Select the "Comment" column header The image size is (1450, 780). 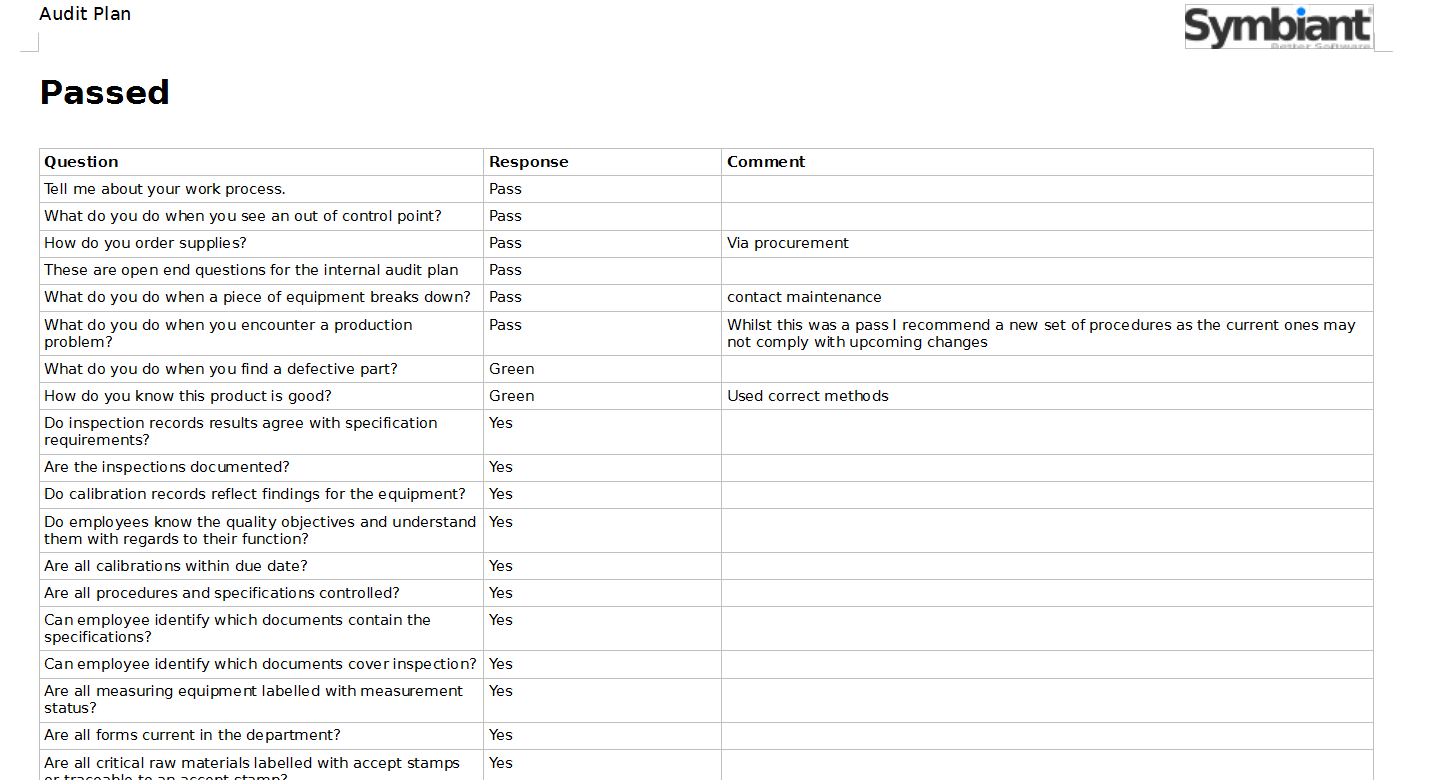(766, 162)
